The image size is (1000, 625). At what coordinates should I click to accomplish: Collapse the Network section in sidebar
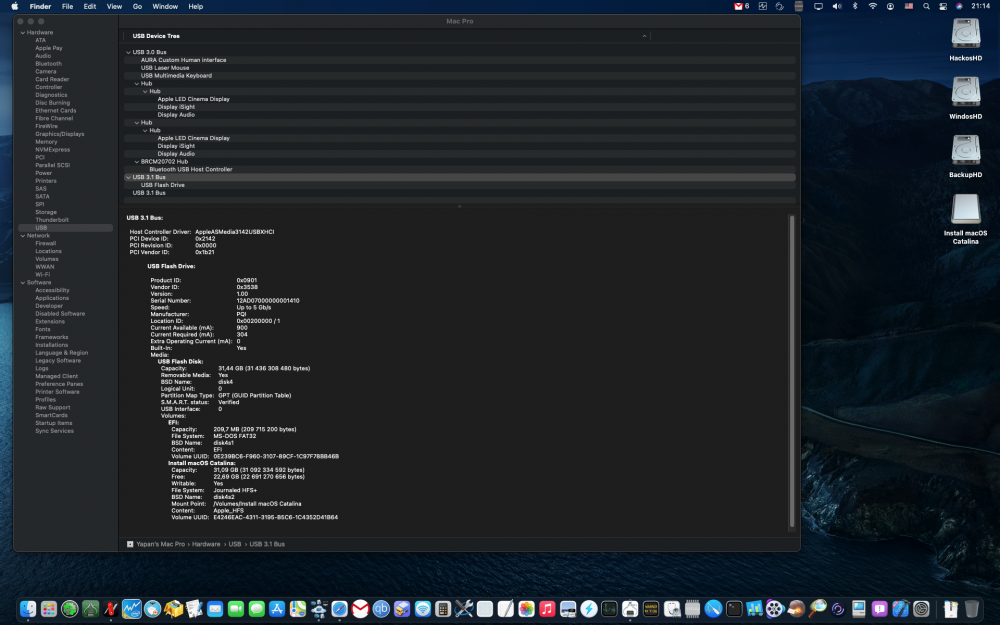coord(23,236)
